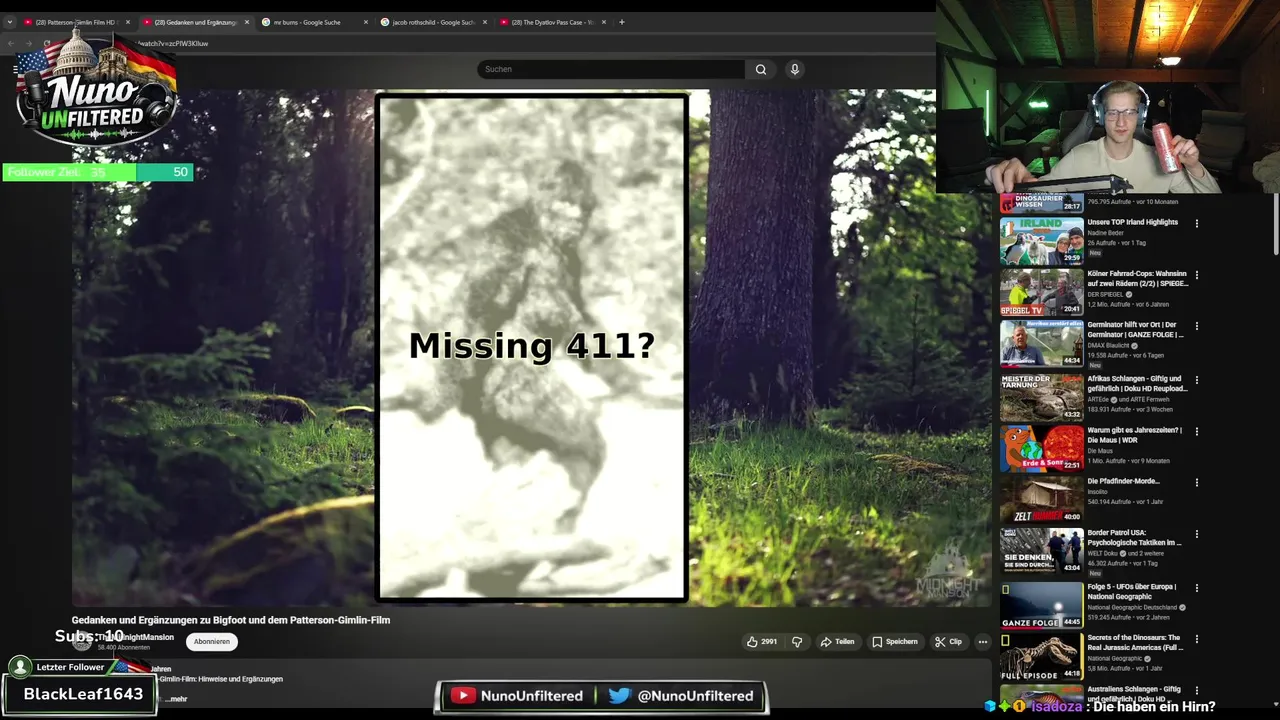Viewport: 1280px width, 720px height.
Task: Click 'Secrets of the Dinosaurs' title link
Action: click(1136, 642)
